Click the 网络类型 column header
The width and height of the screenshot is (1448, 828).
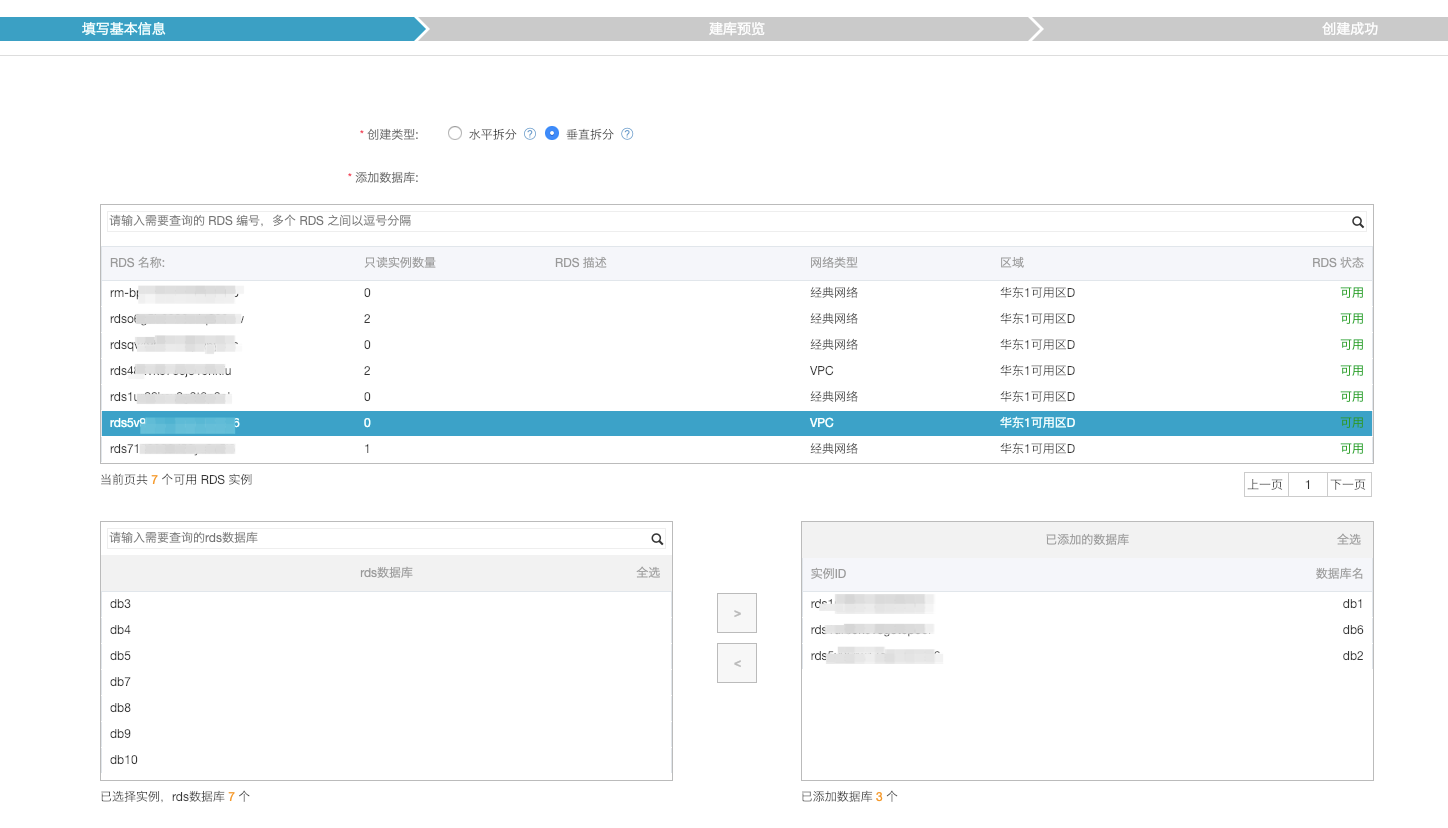click(x=834, y=263)
